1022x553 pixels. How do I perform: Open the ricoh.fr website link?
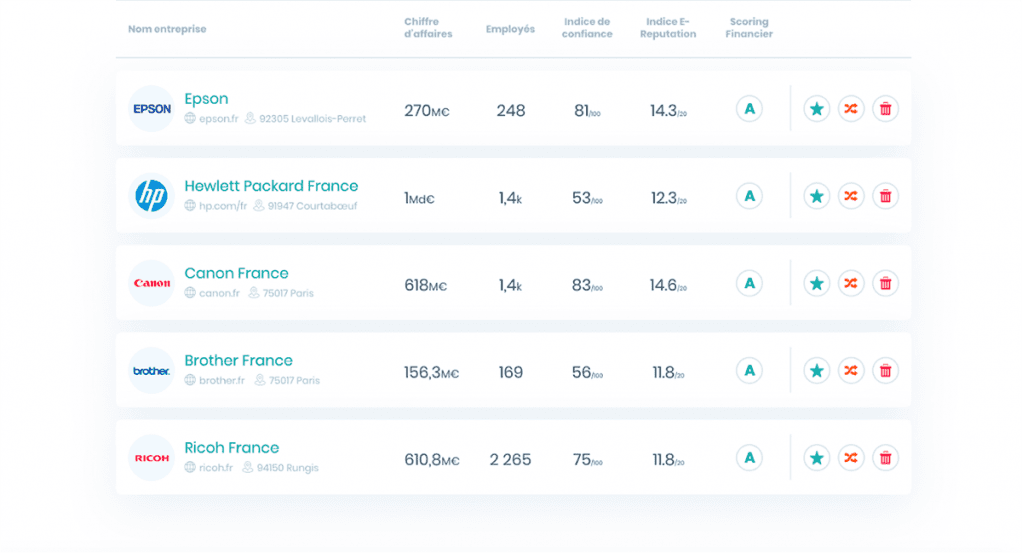coord(216,468)
